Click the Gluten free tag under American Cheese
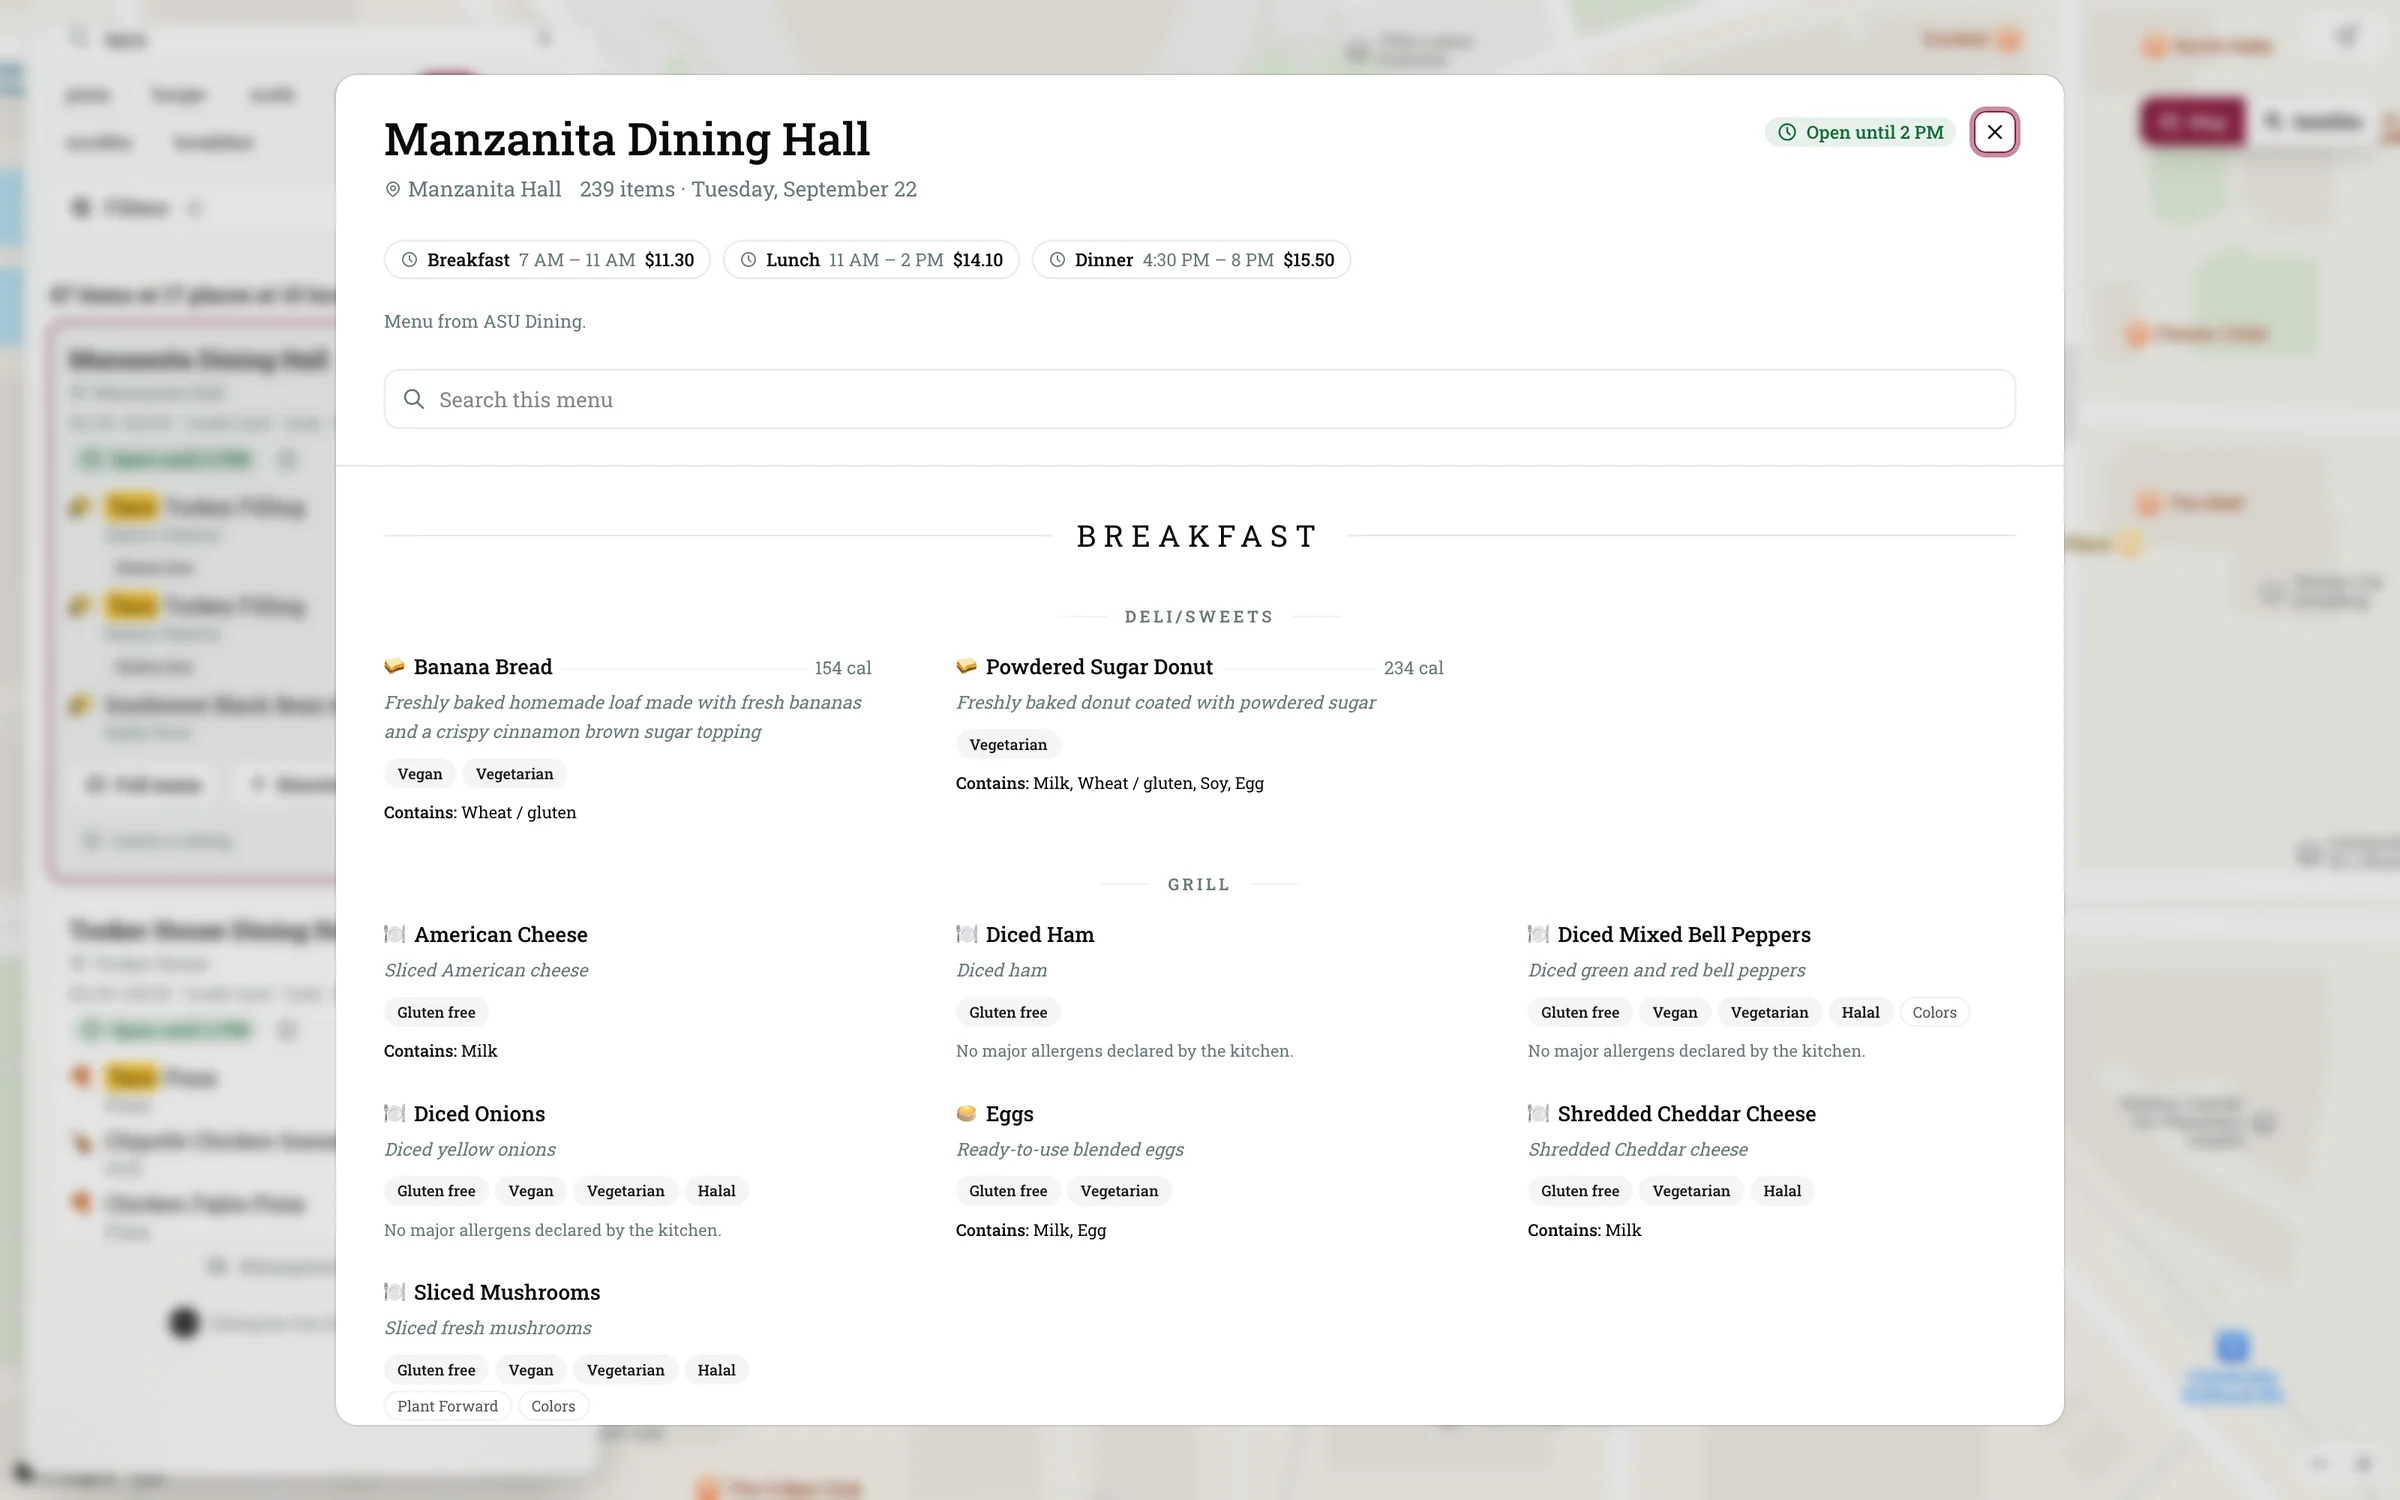This screenshot has height=1500, width=2400. [436, 1012]
